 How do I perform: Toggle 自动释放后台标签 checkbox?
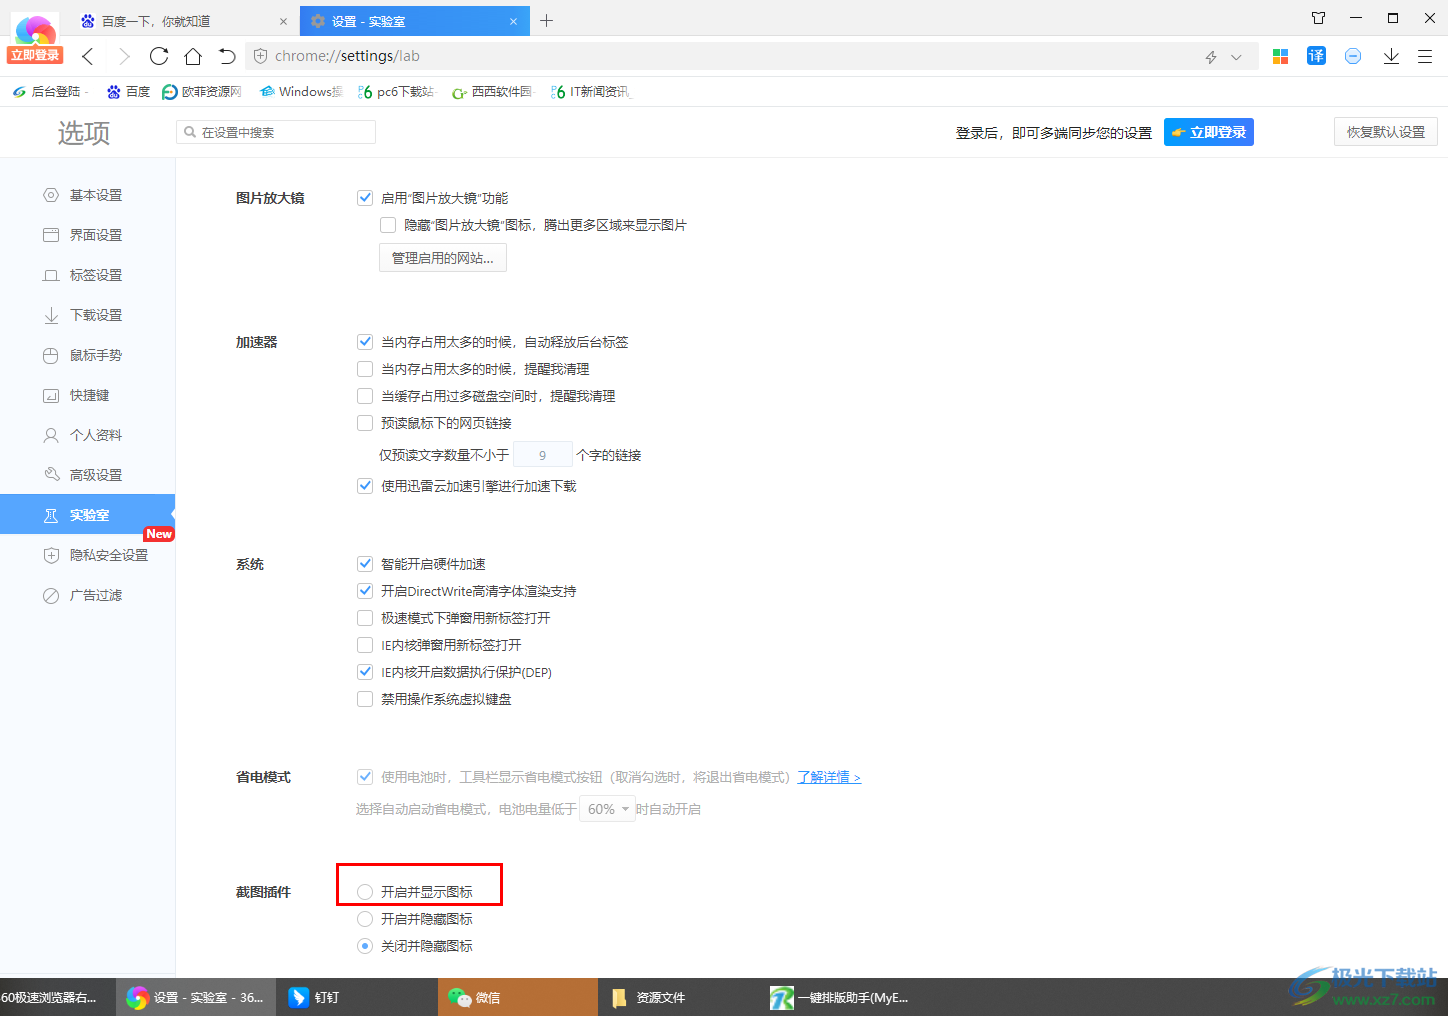[365, 342]
